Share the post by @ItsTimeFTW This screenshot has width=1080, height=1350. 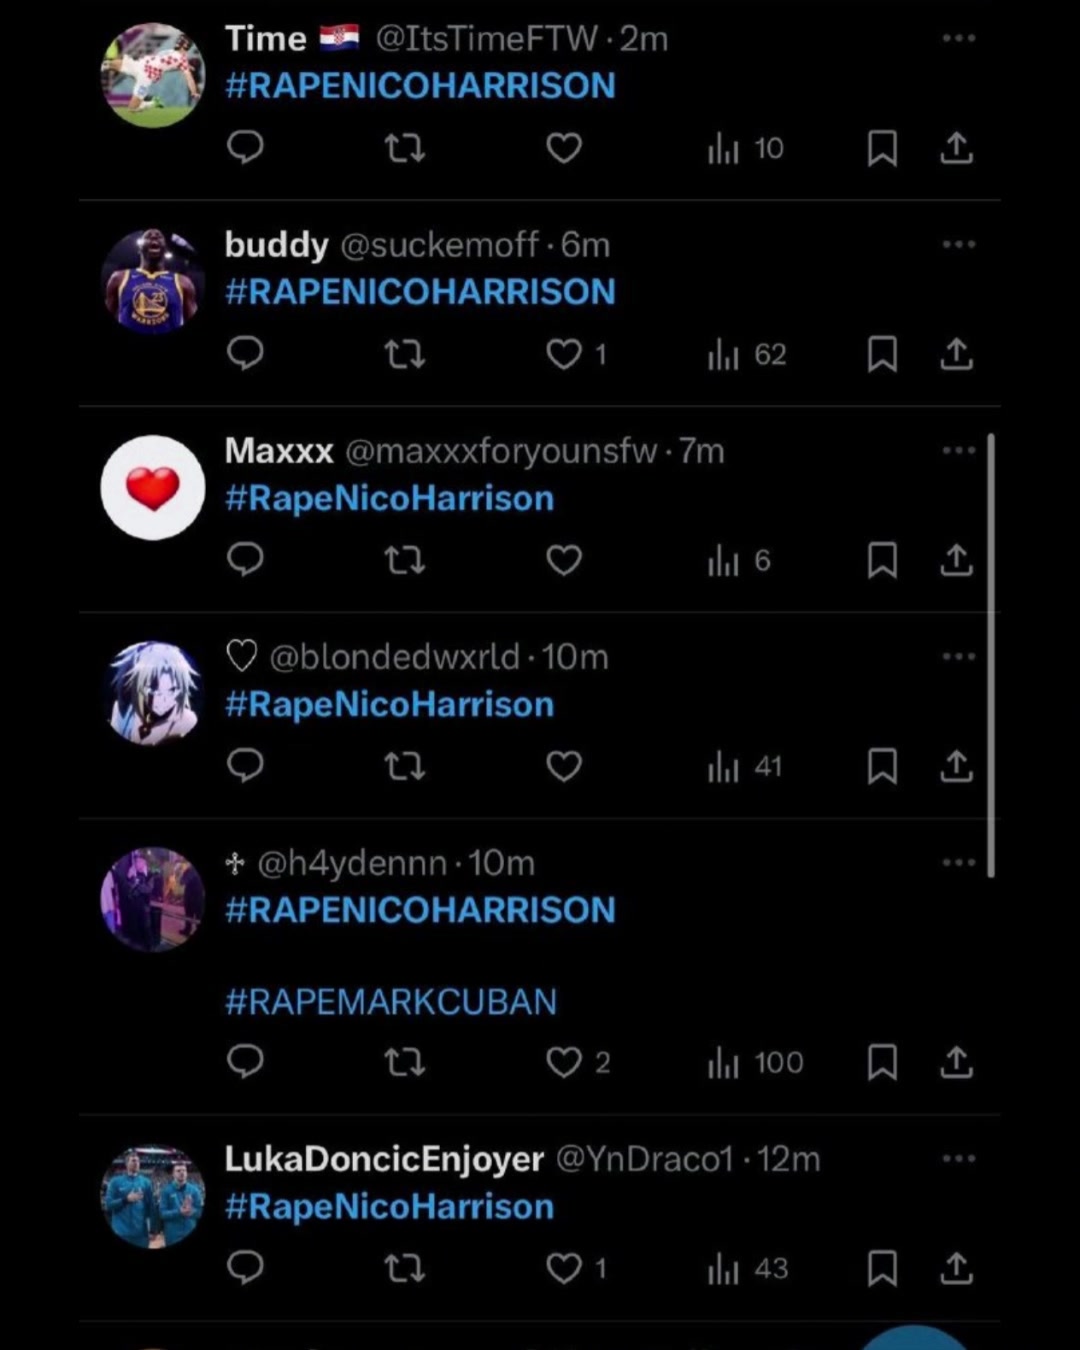[957, 148]
